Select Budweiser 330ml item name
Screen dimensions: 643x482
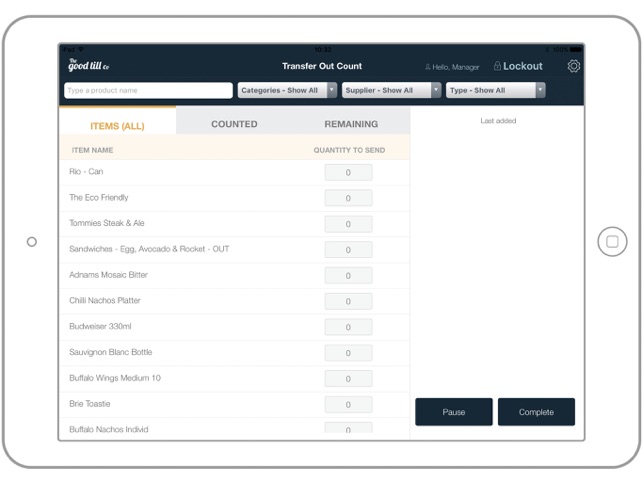click(100, 327)
